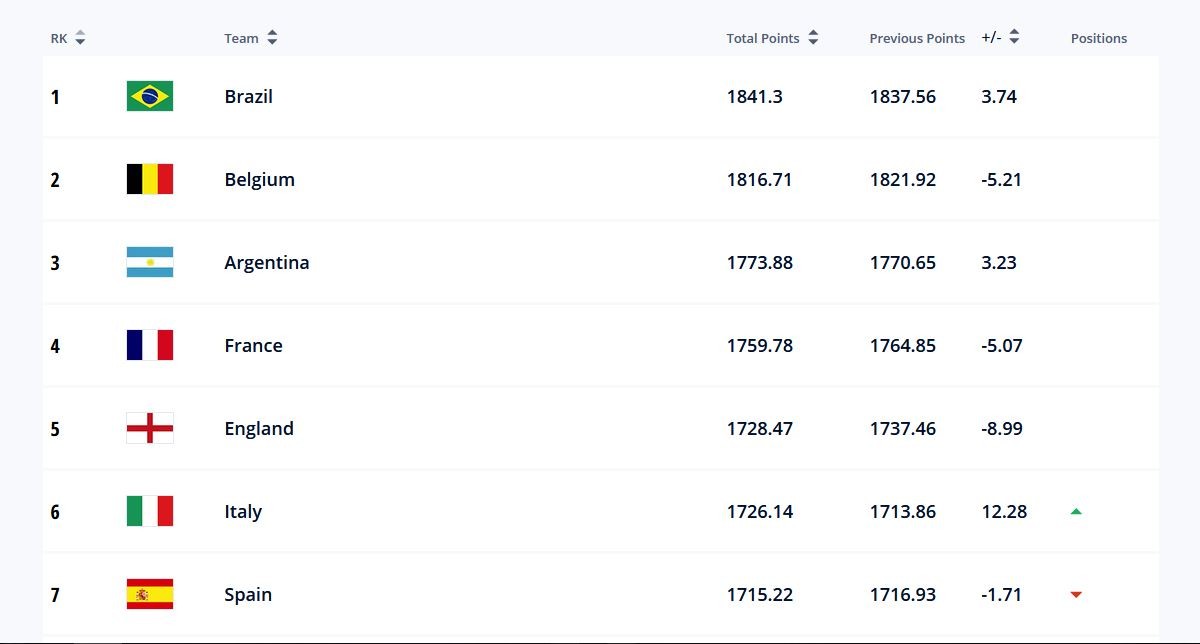Sort by the +/- column arrows

1014,38
